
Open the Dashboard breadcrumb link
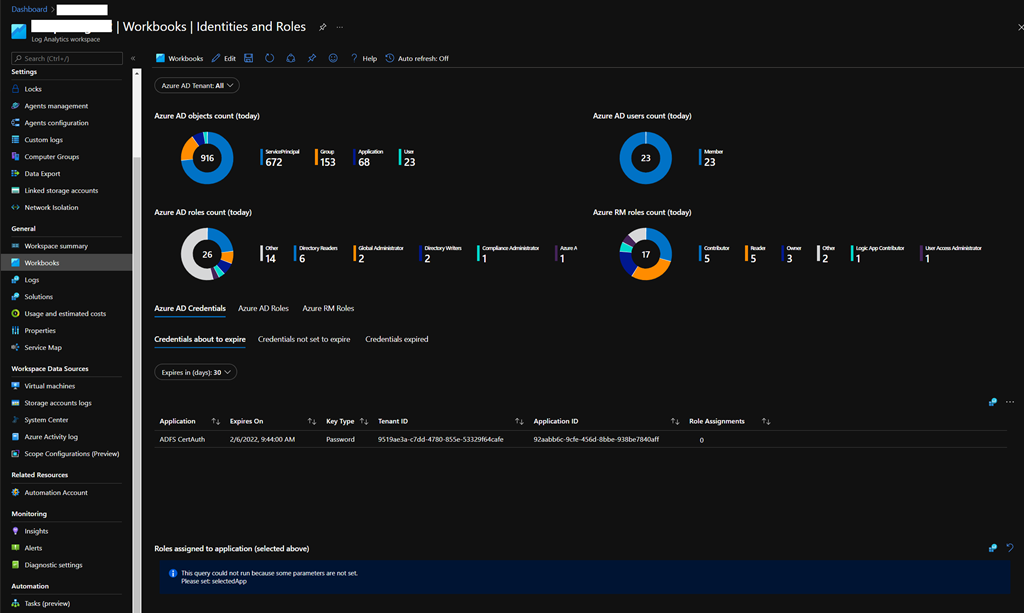[x=29, y=9]
